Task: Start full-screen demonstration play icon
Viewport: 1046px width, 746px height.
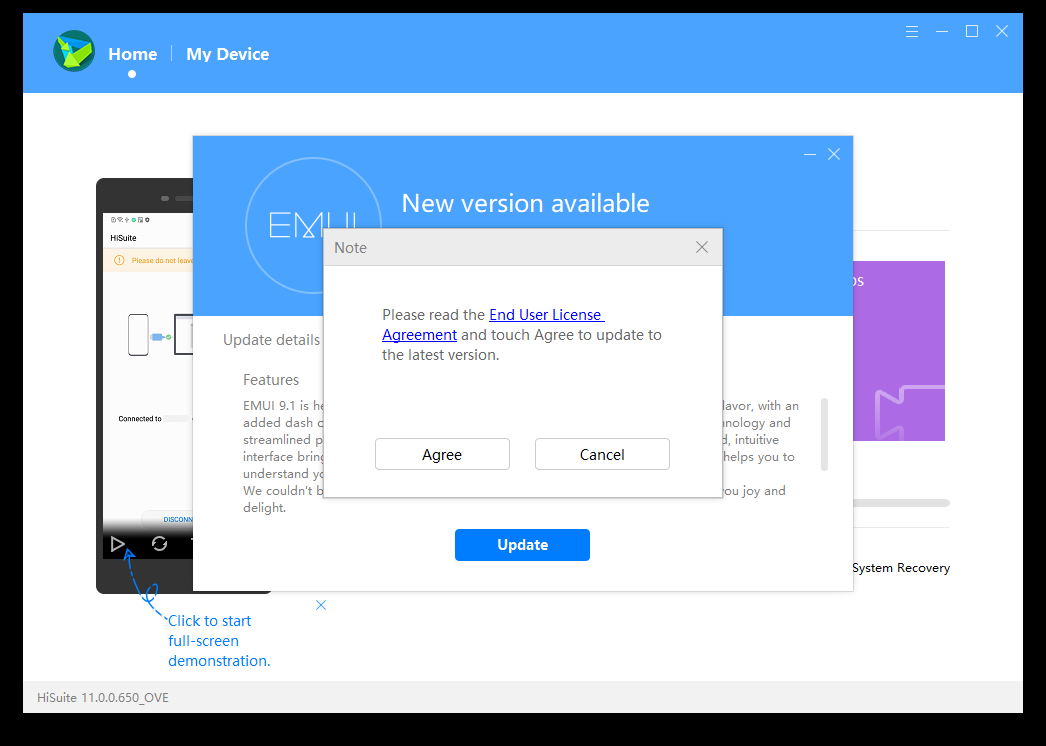Action: click(x=117, y=544)
